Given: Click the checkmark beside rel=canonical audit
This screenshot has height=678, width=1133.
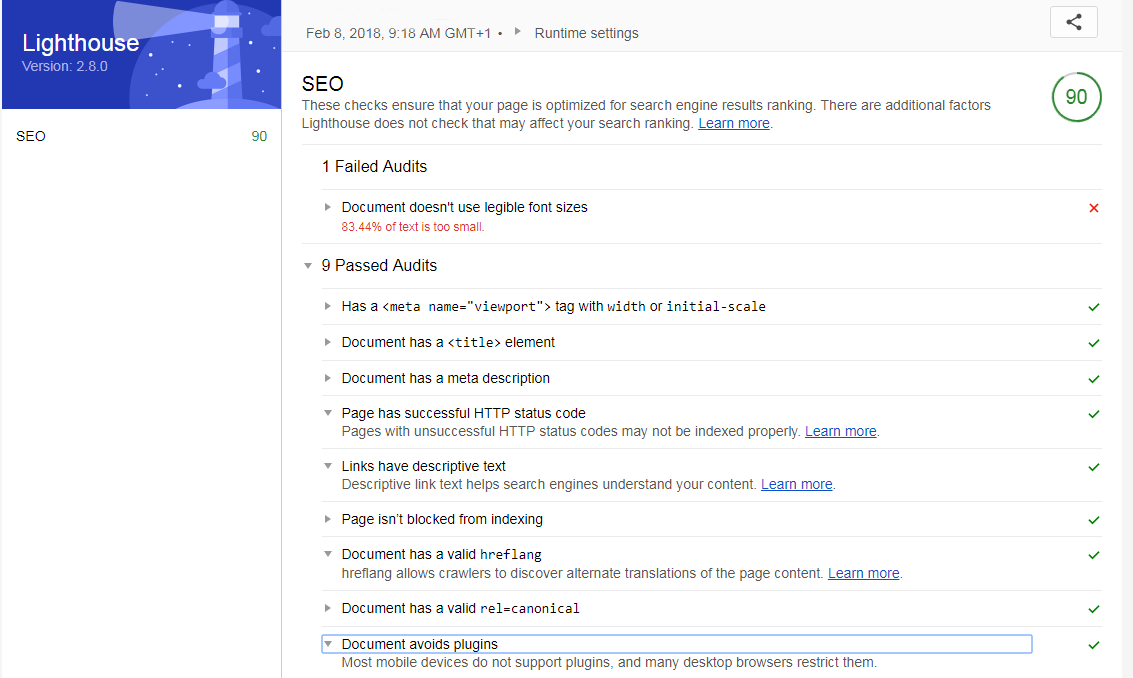Looking at the screenshot, I should click(1093, 608).
